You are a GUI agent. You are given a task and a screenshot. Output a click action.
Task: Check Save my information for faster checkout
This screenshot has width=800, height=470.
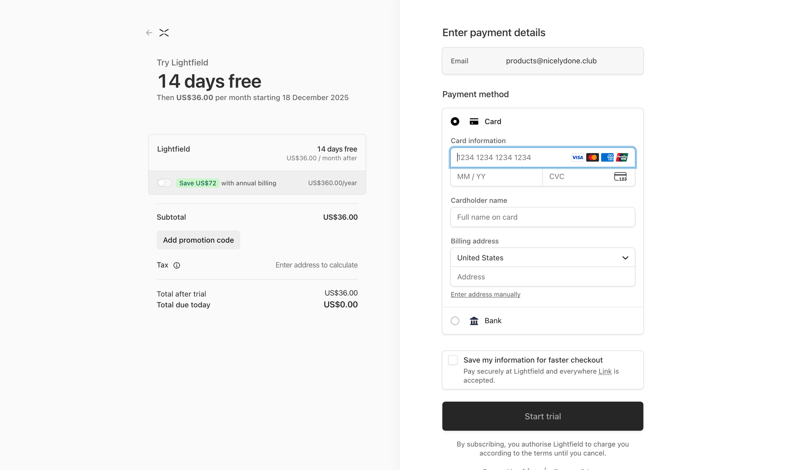[453, 360]
